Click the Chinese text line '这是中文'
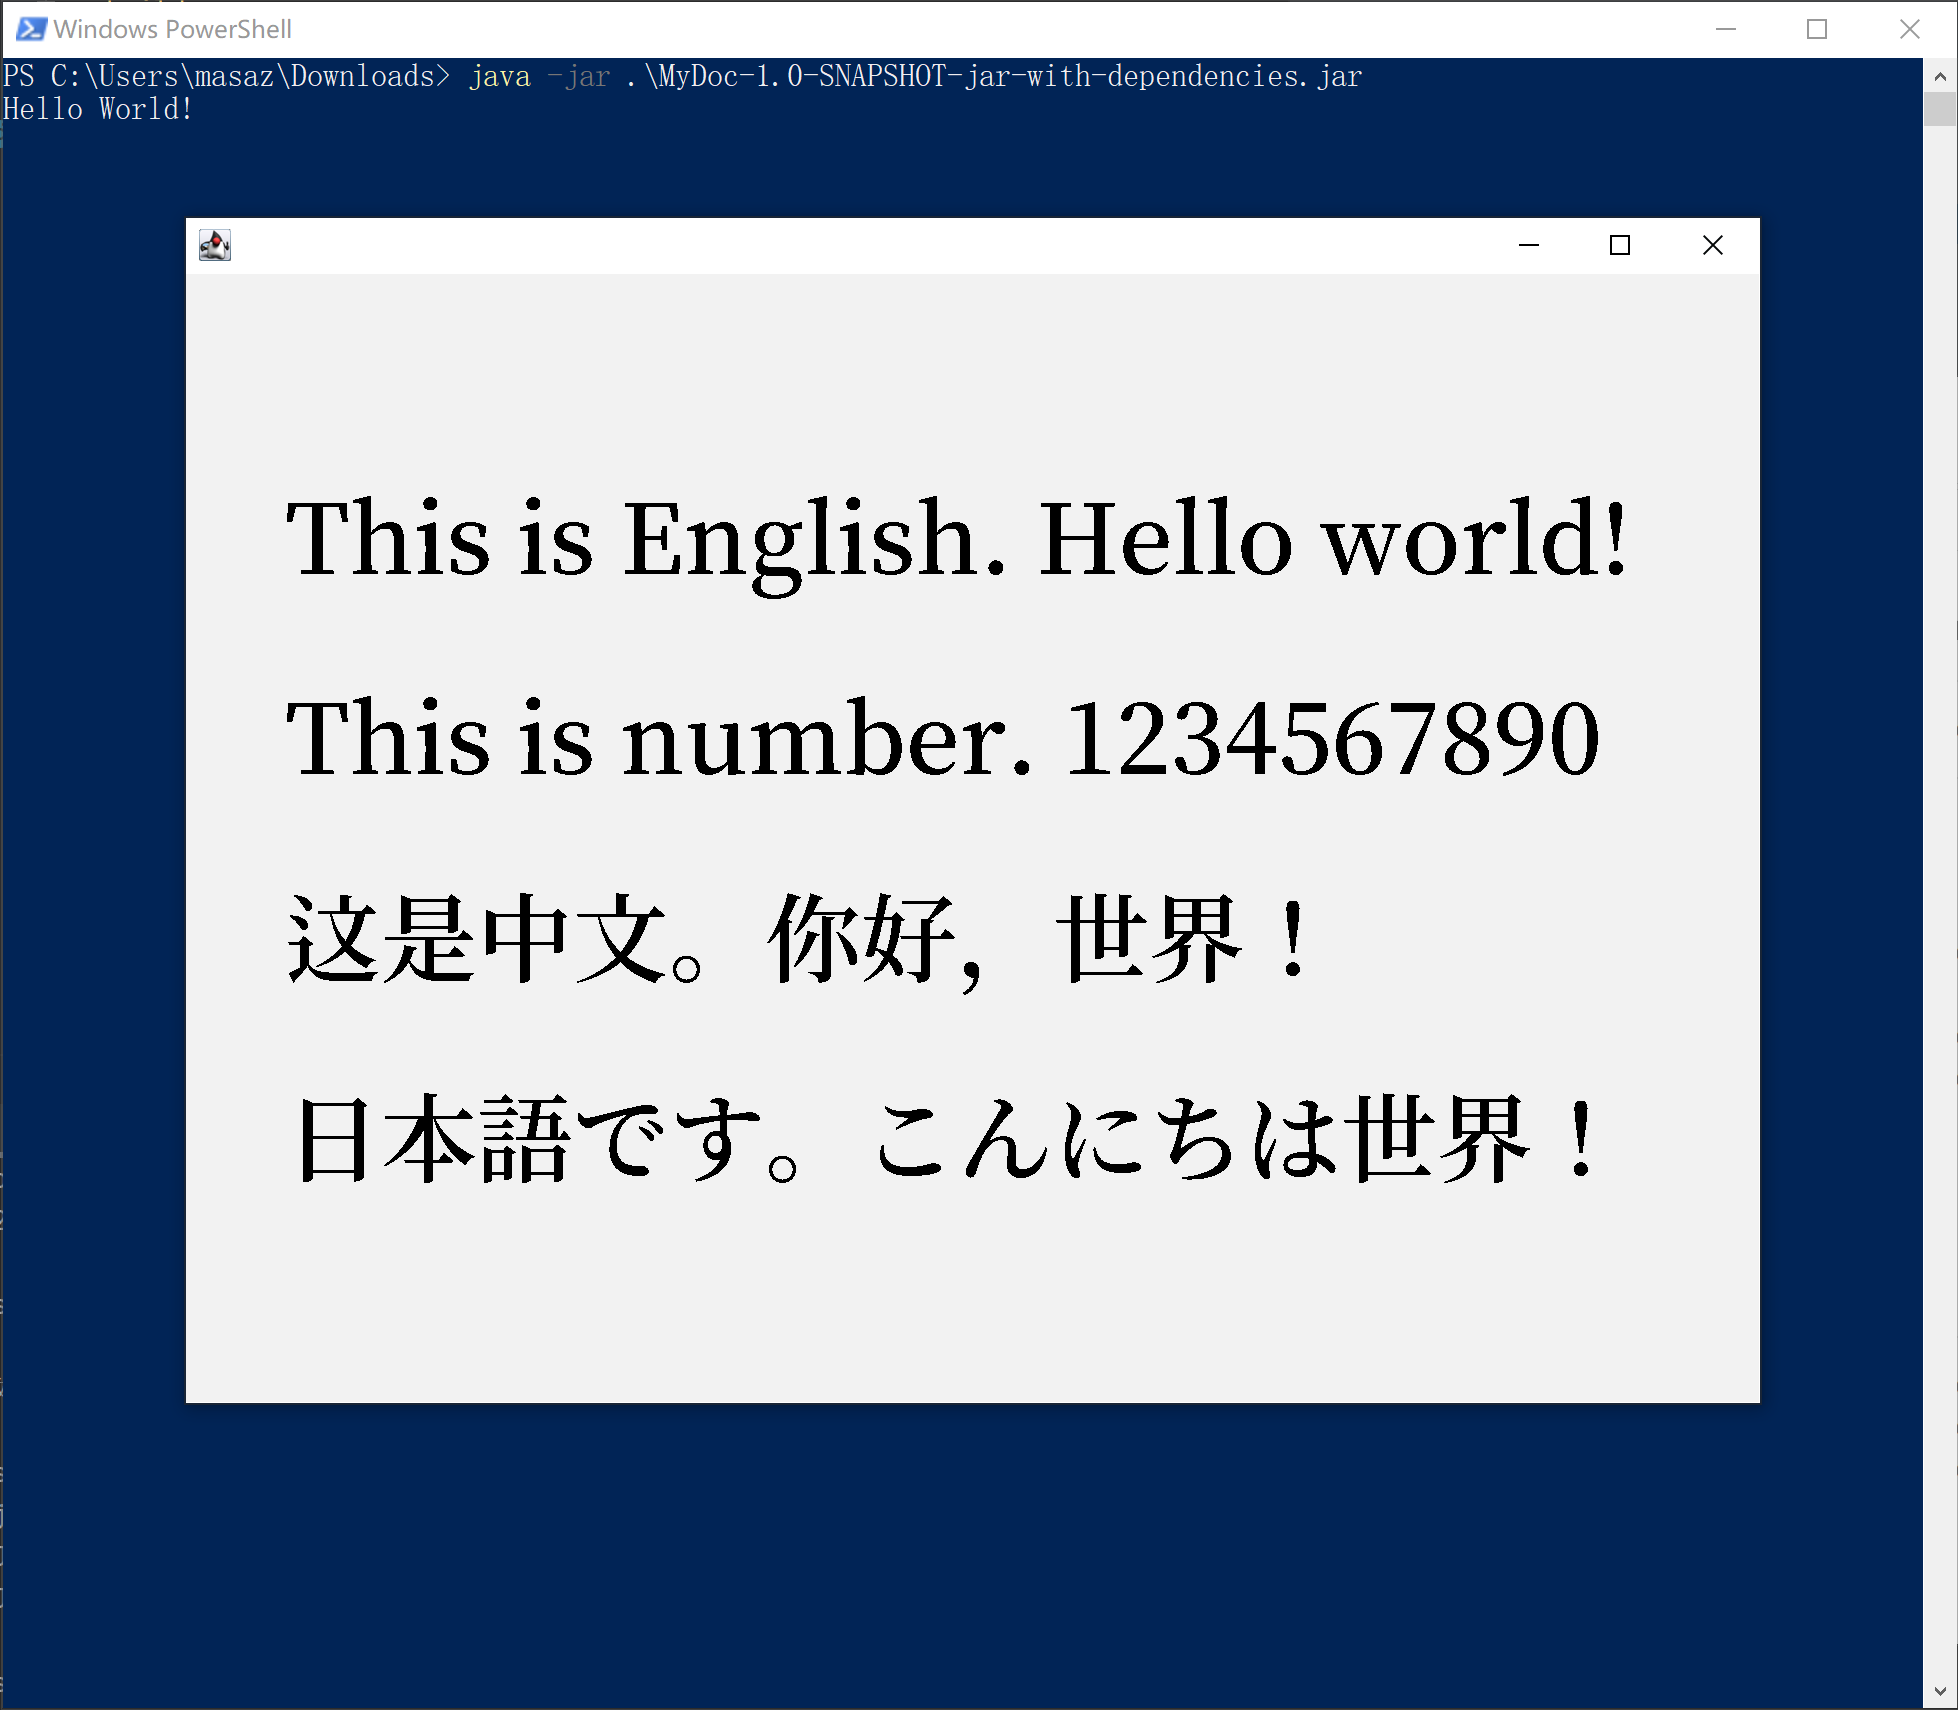 point(797,940)
